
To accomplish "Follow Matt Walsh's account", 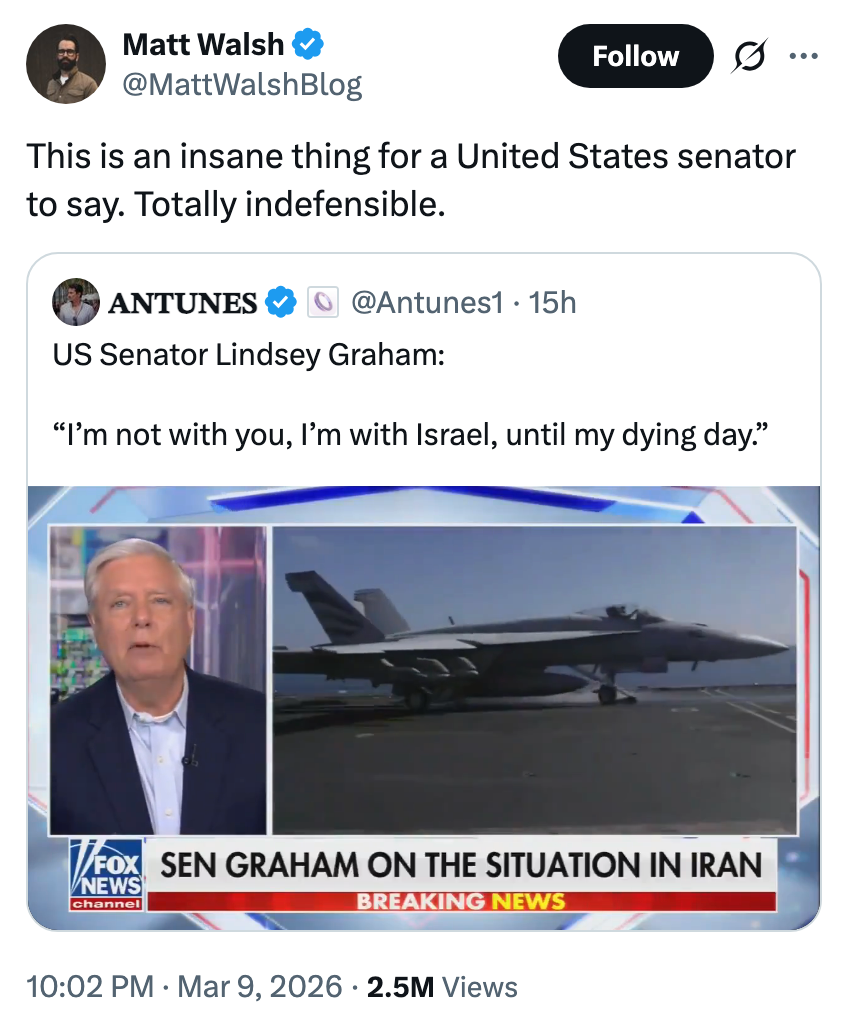I will click(635, 56).
